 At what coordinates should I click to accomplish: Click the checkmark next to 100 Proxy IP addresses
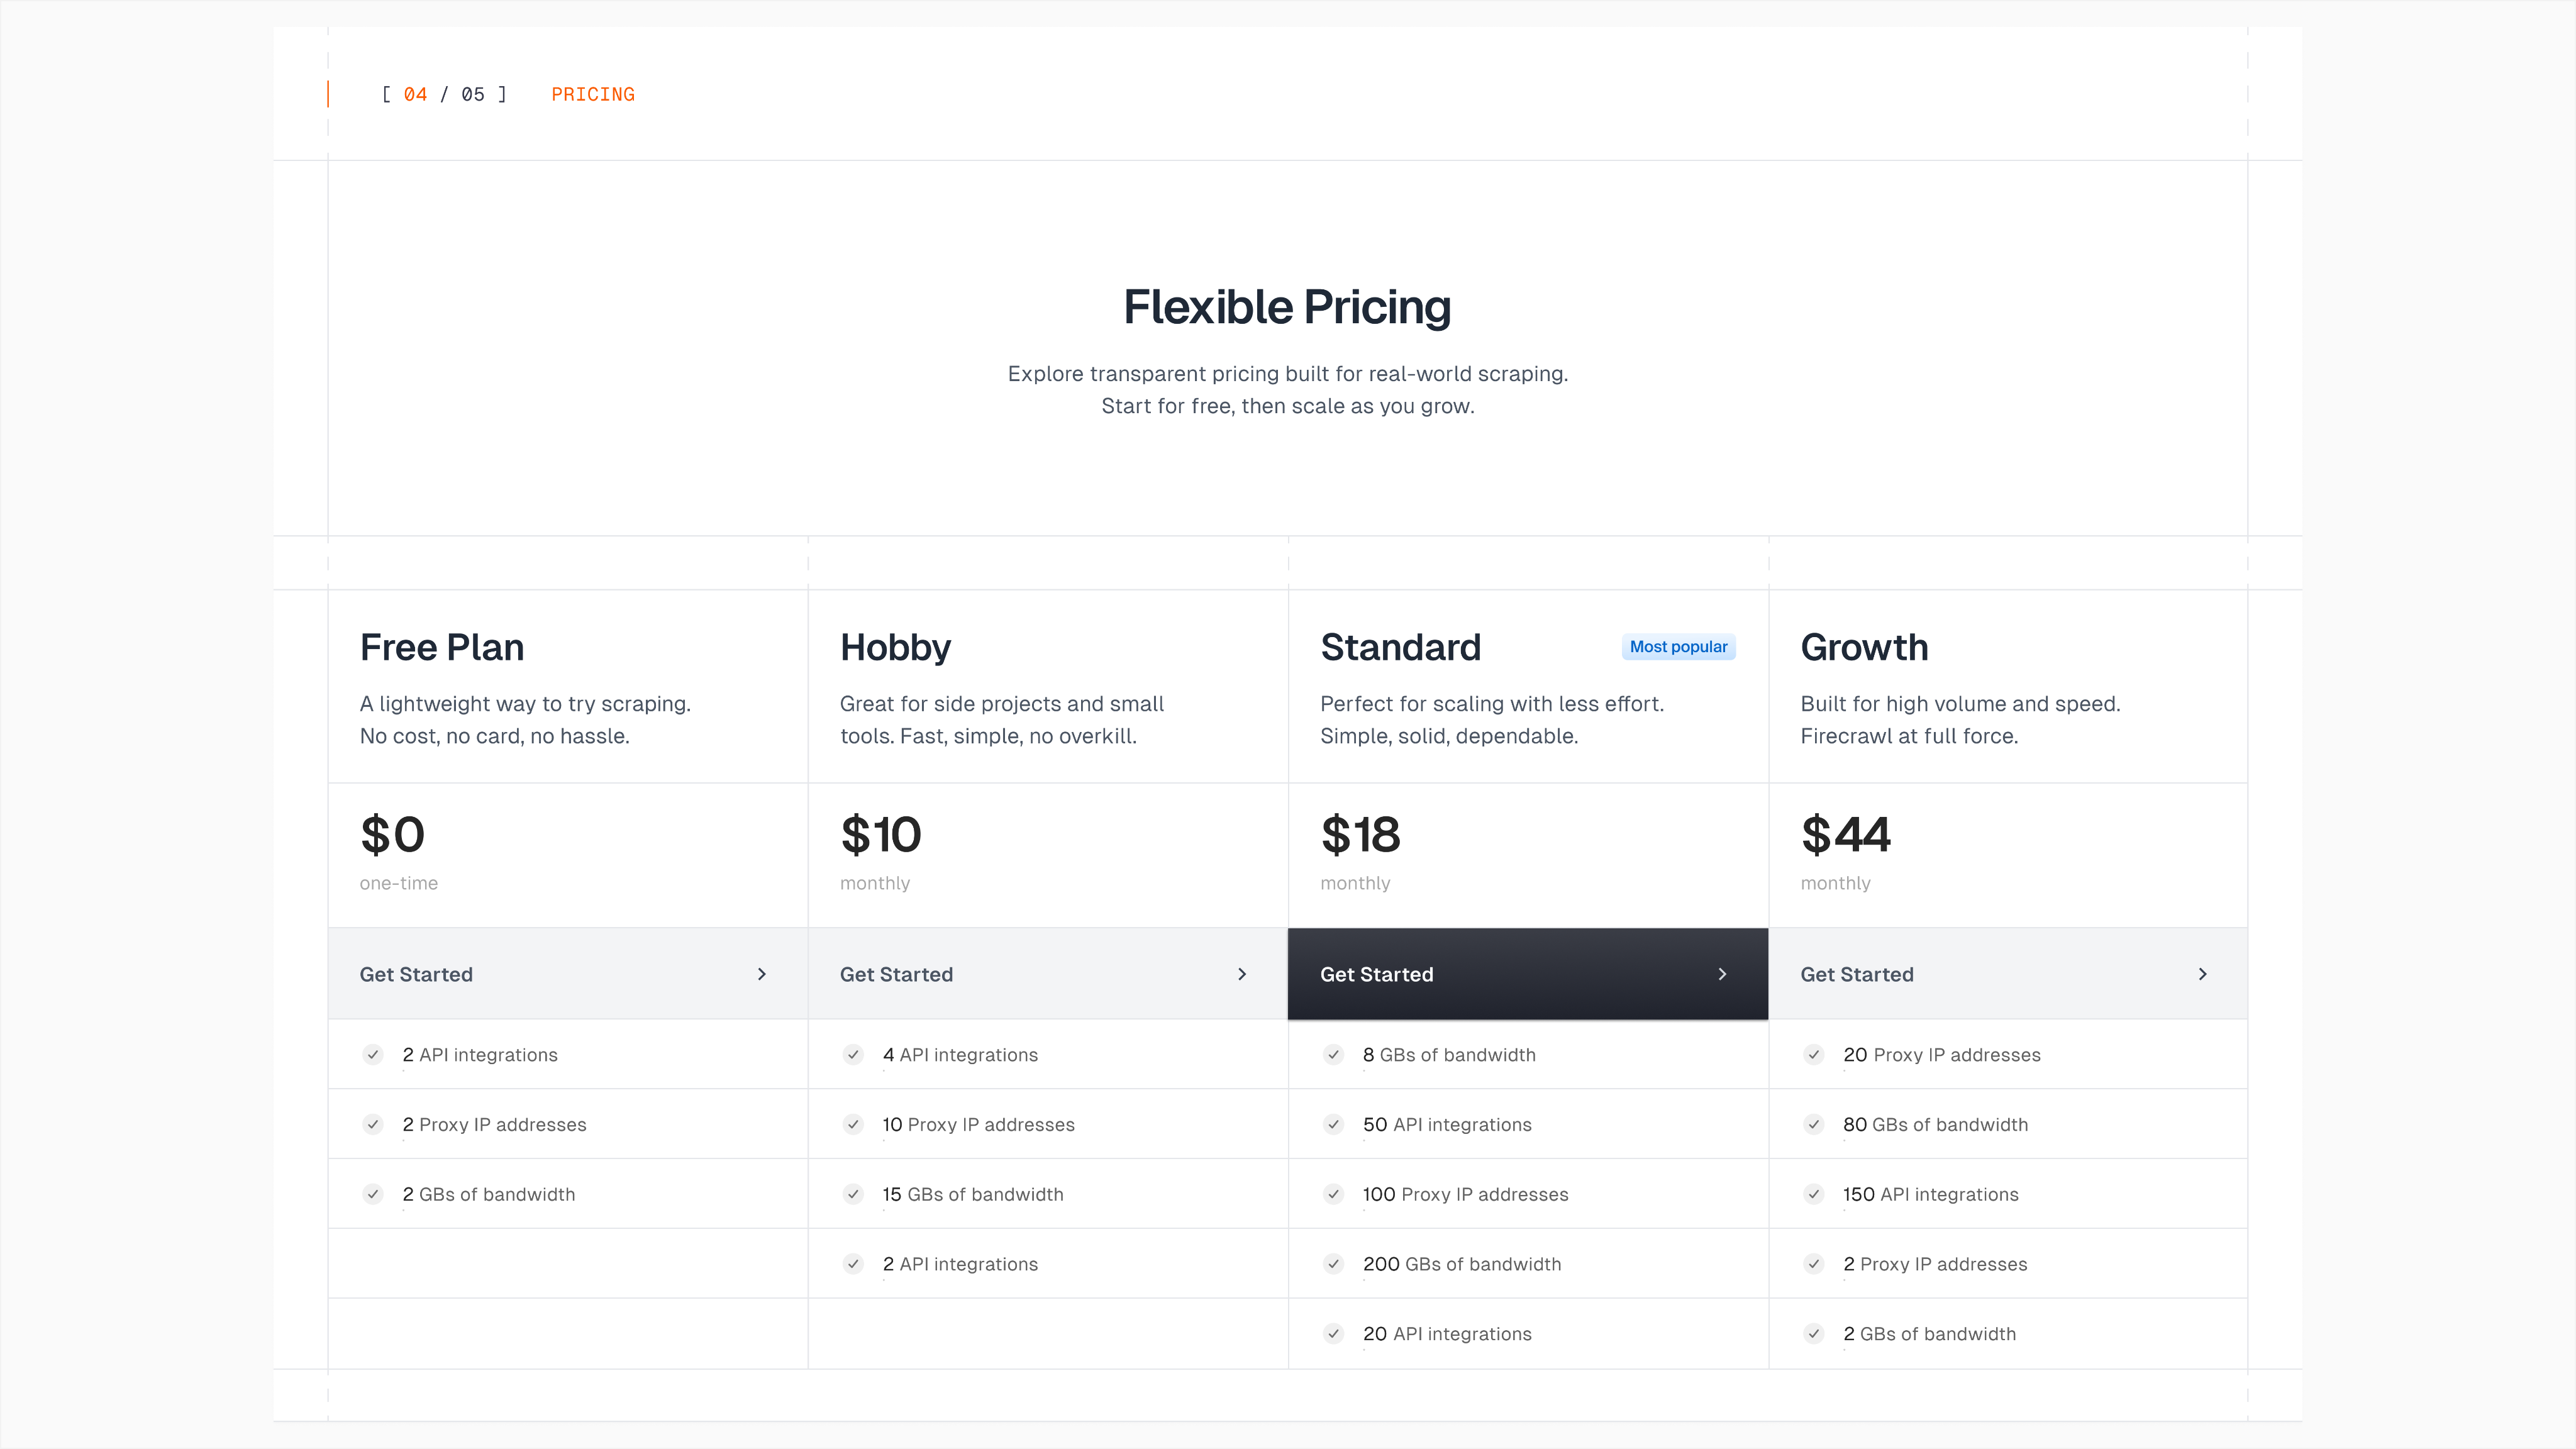tap(1333, 1194)
